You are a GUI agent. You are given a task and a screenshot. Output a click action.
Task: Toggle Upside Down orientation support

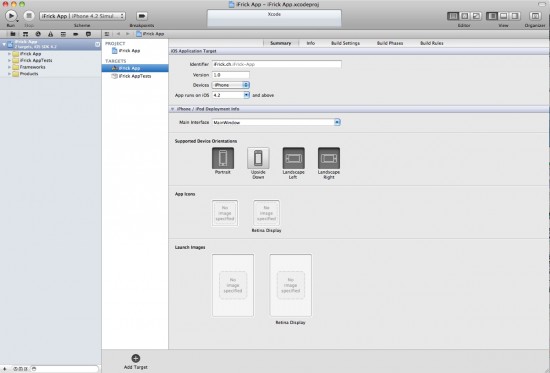[x=258, y=158]
